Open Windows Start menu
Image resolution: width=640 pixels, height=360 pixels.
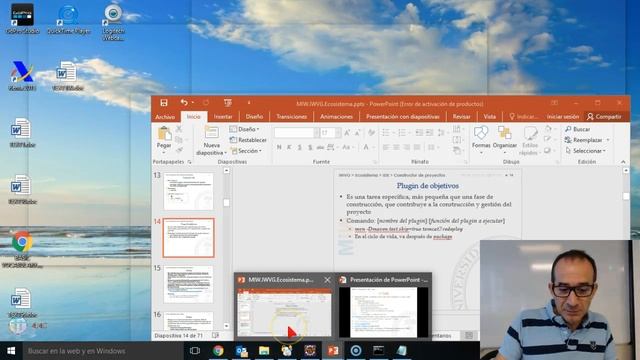point(11,351)
